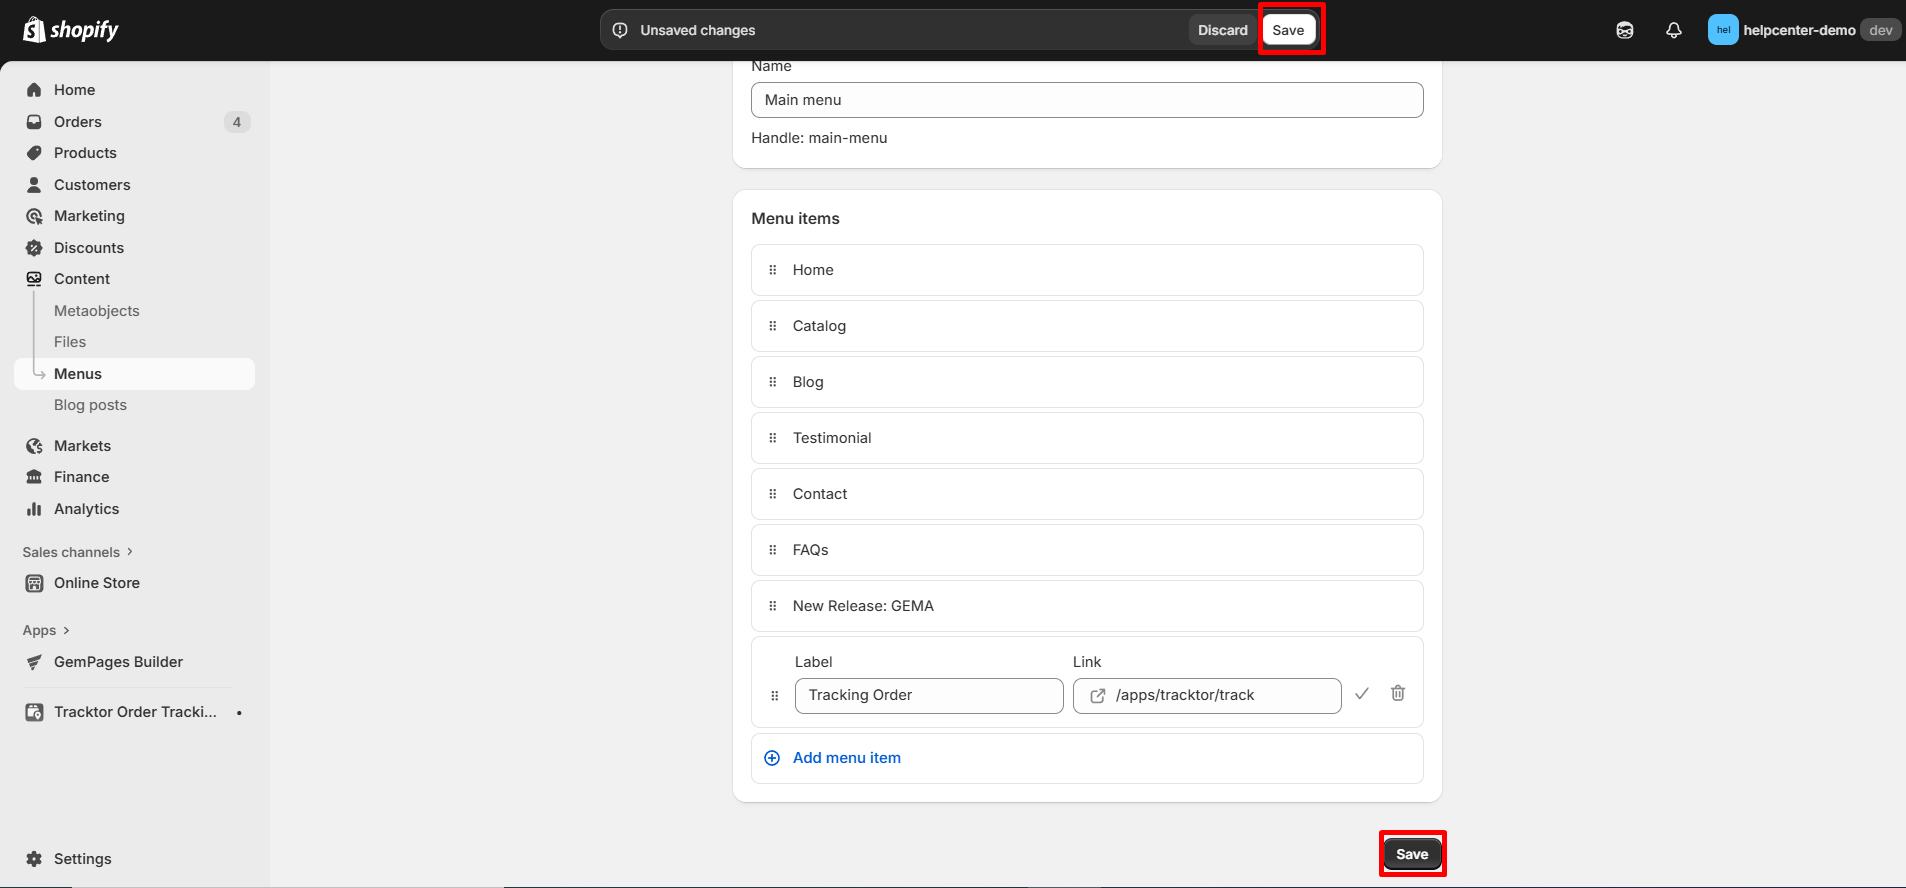
Task: Expand Sales channels section
Action: pyautogui.click(x=78, y=552)
